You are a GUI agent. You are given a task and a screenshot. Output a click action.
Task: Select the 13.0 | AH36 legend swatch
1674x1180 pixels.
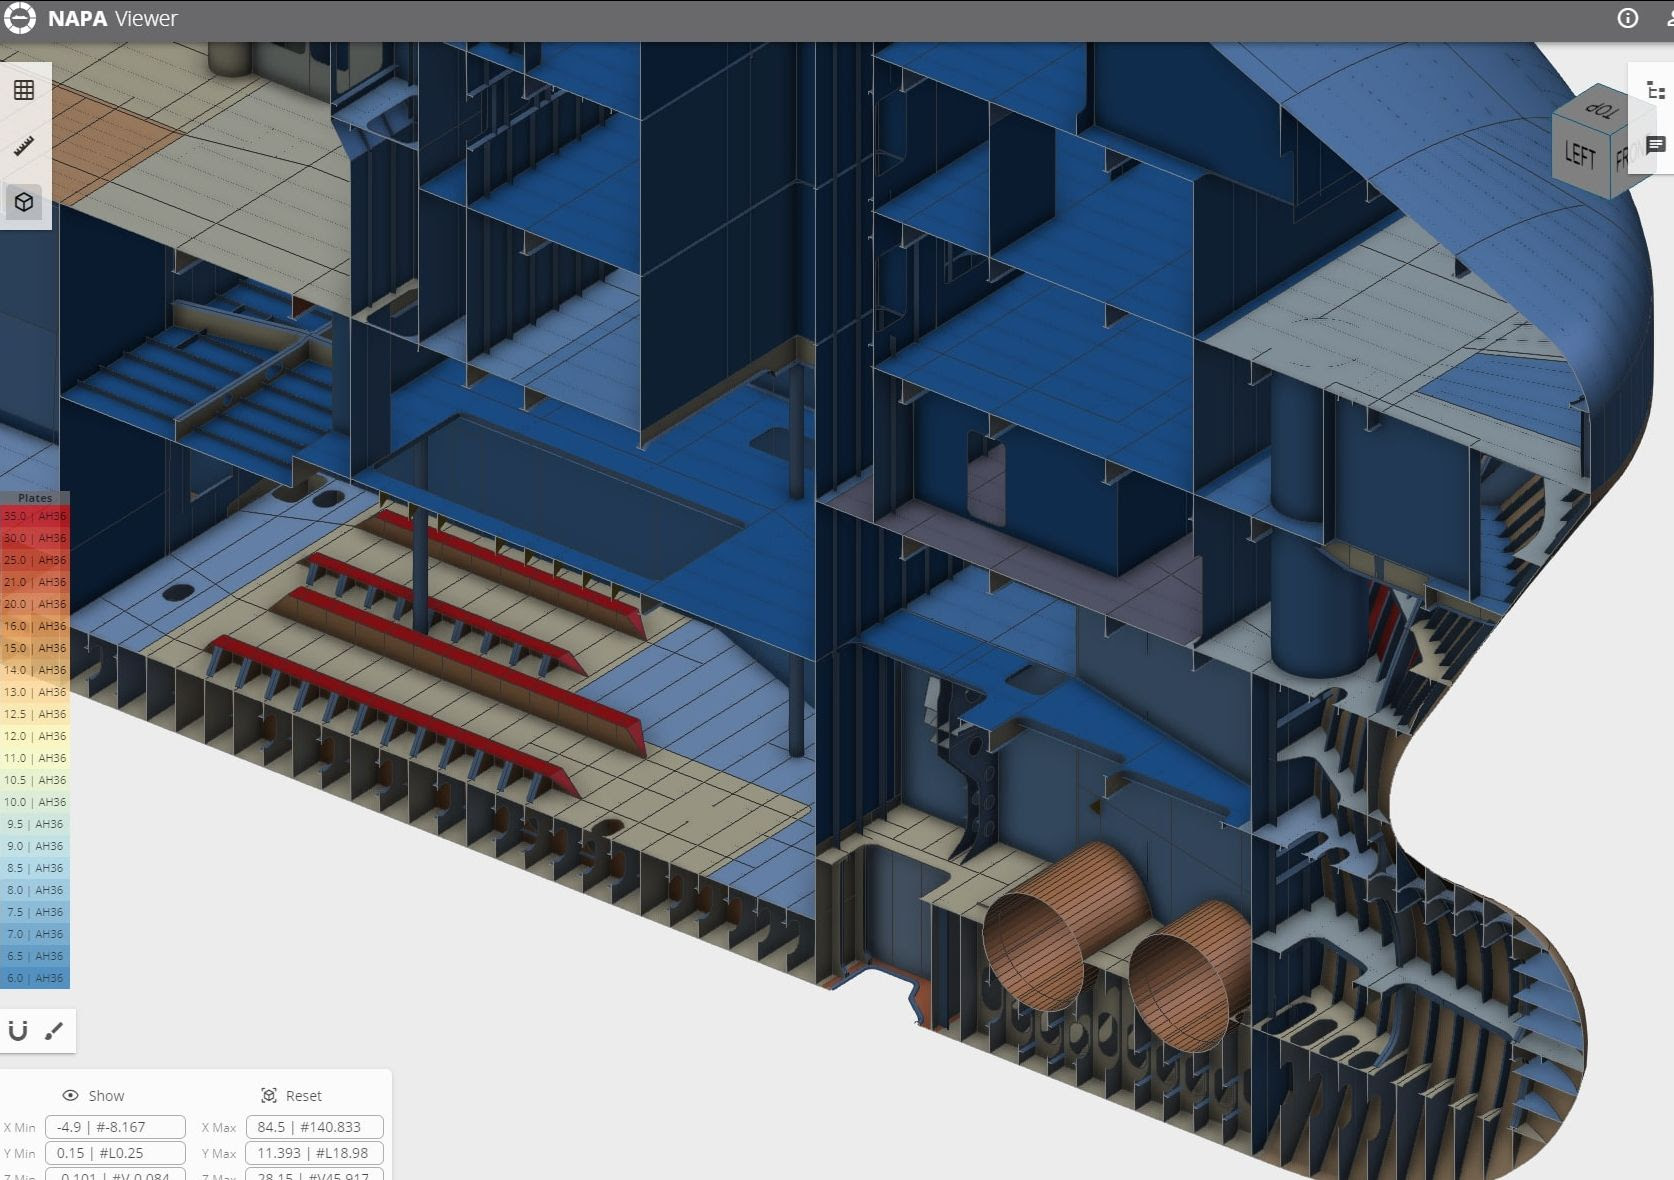pyautogui.click(x=35, y=692)
